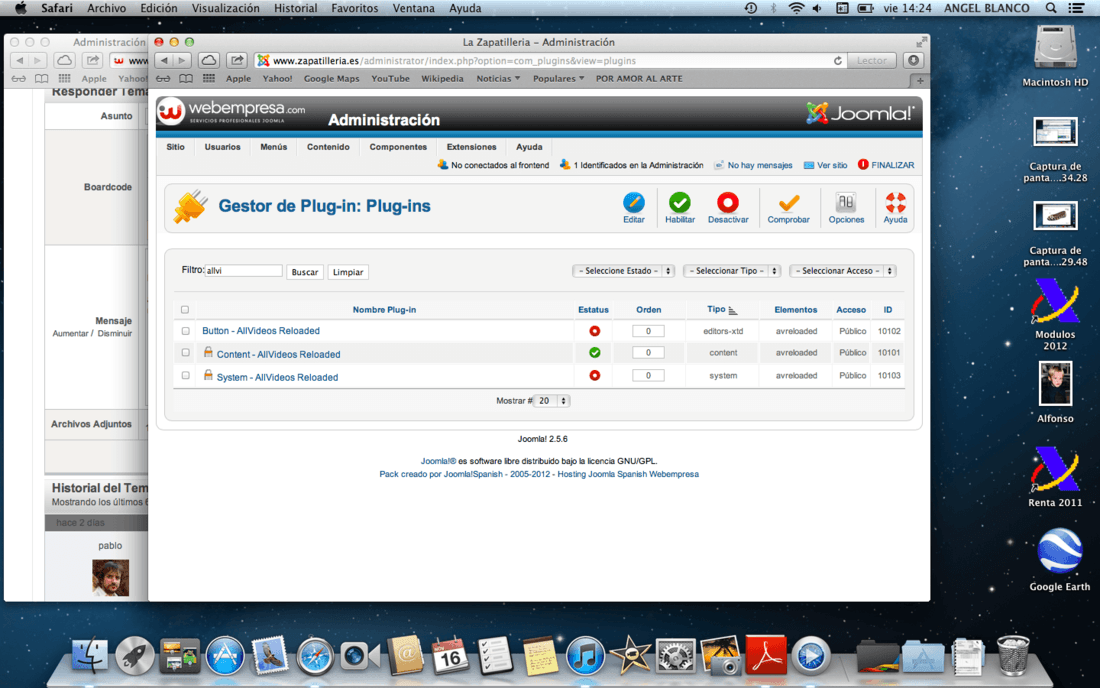Image resolution: width=1100 pixels, height=688 pixels.
Task: Open the Historial menu in macOS menu bar
Action: pos(295,8)
